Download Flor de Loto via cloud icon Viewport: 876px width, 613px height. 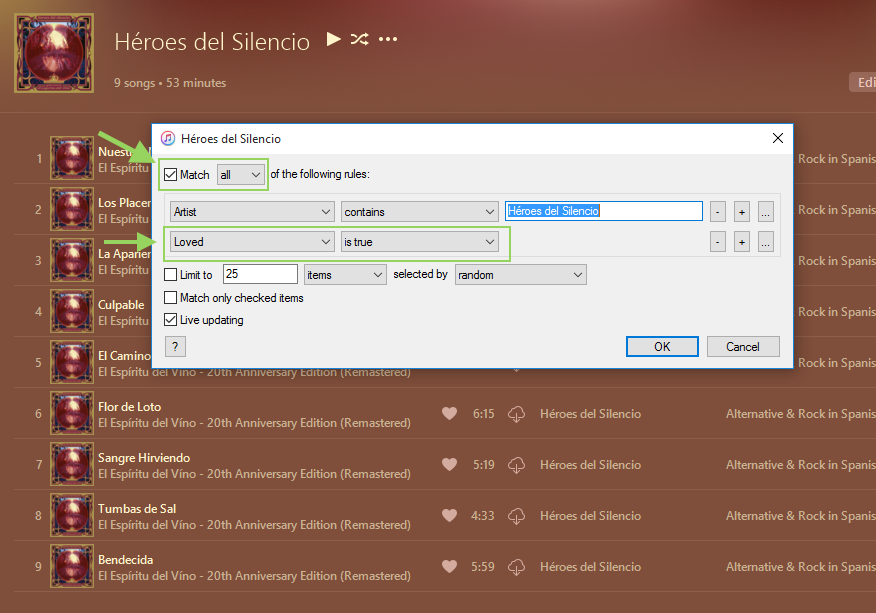click(x=517, y=413)
